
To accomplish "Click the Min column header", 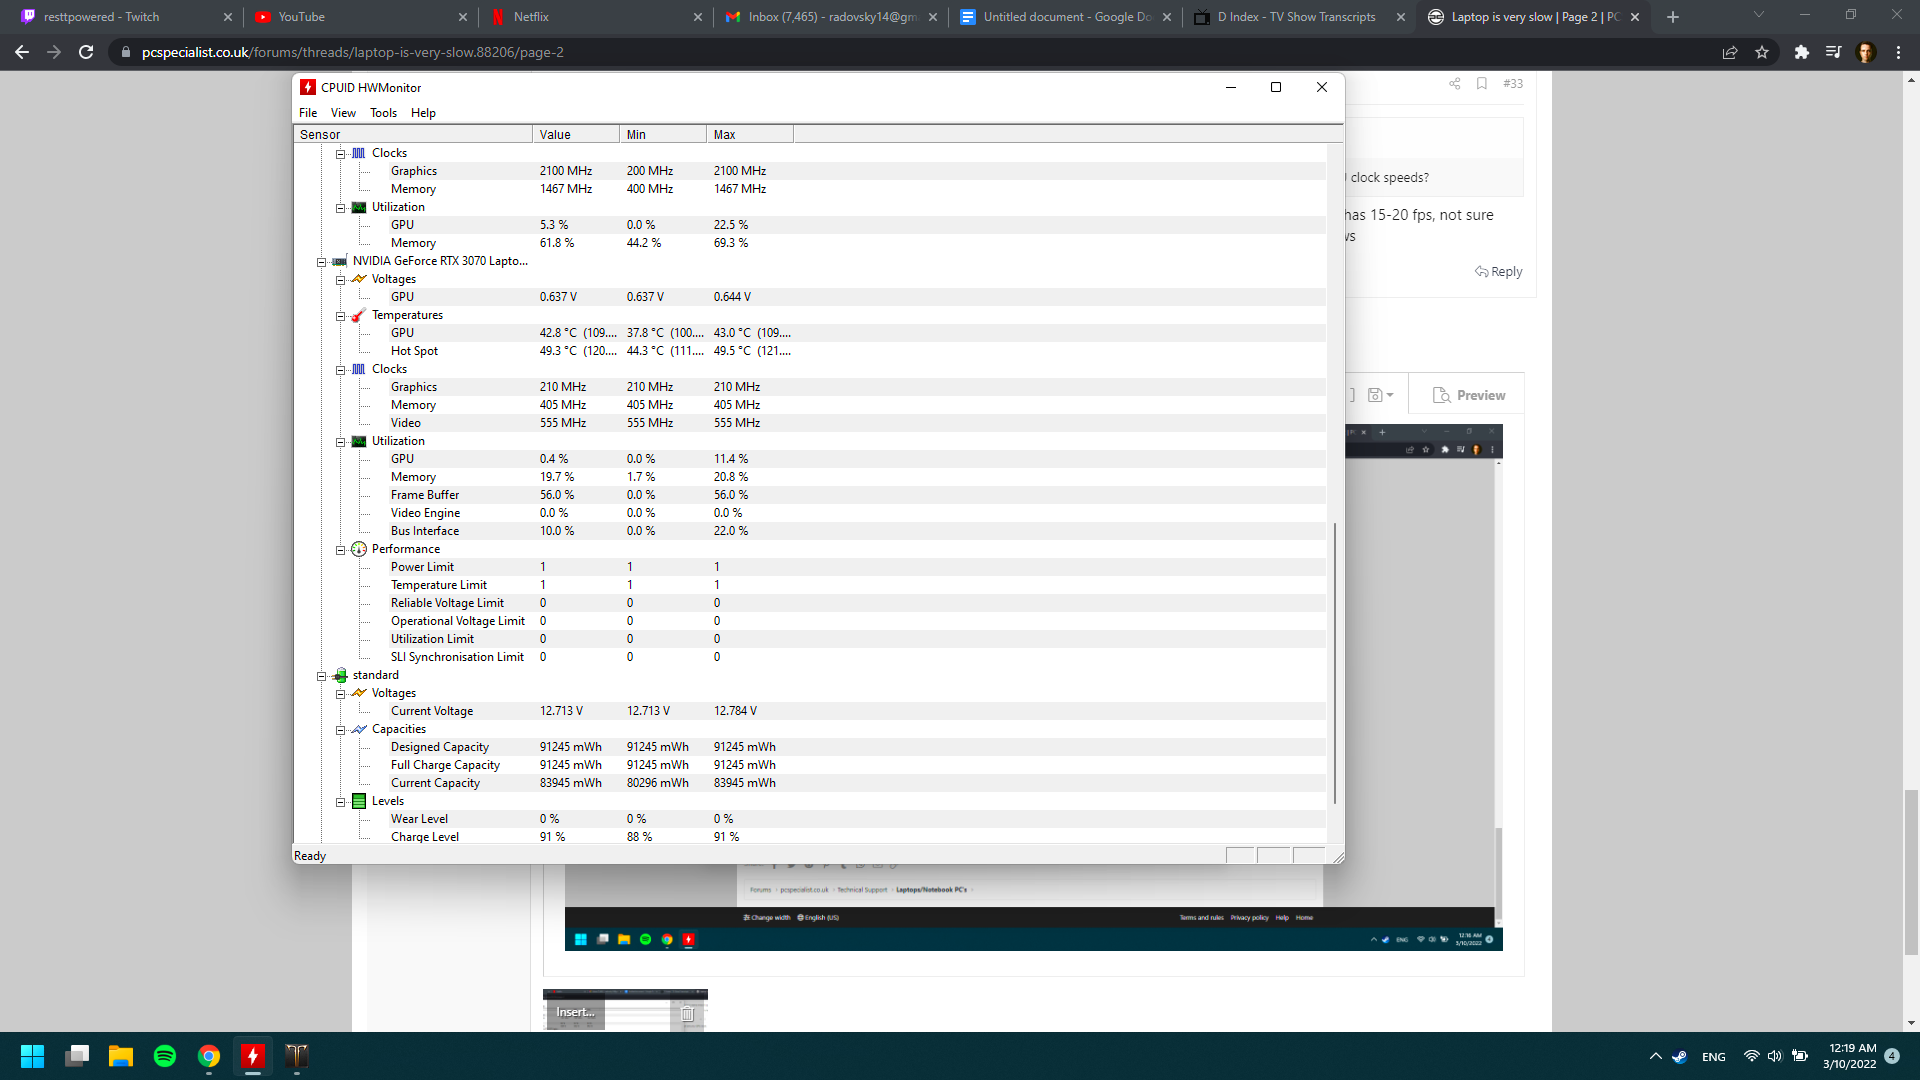I will tap(663, 135).
